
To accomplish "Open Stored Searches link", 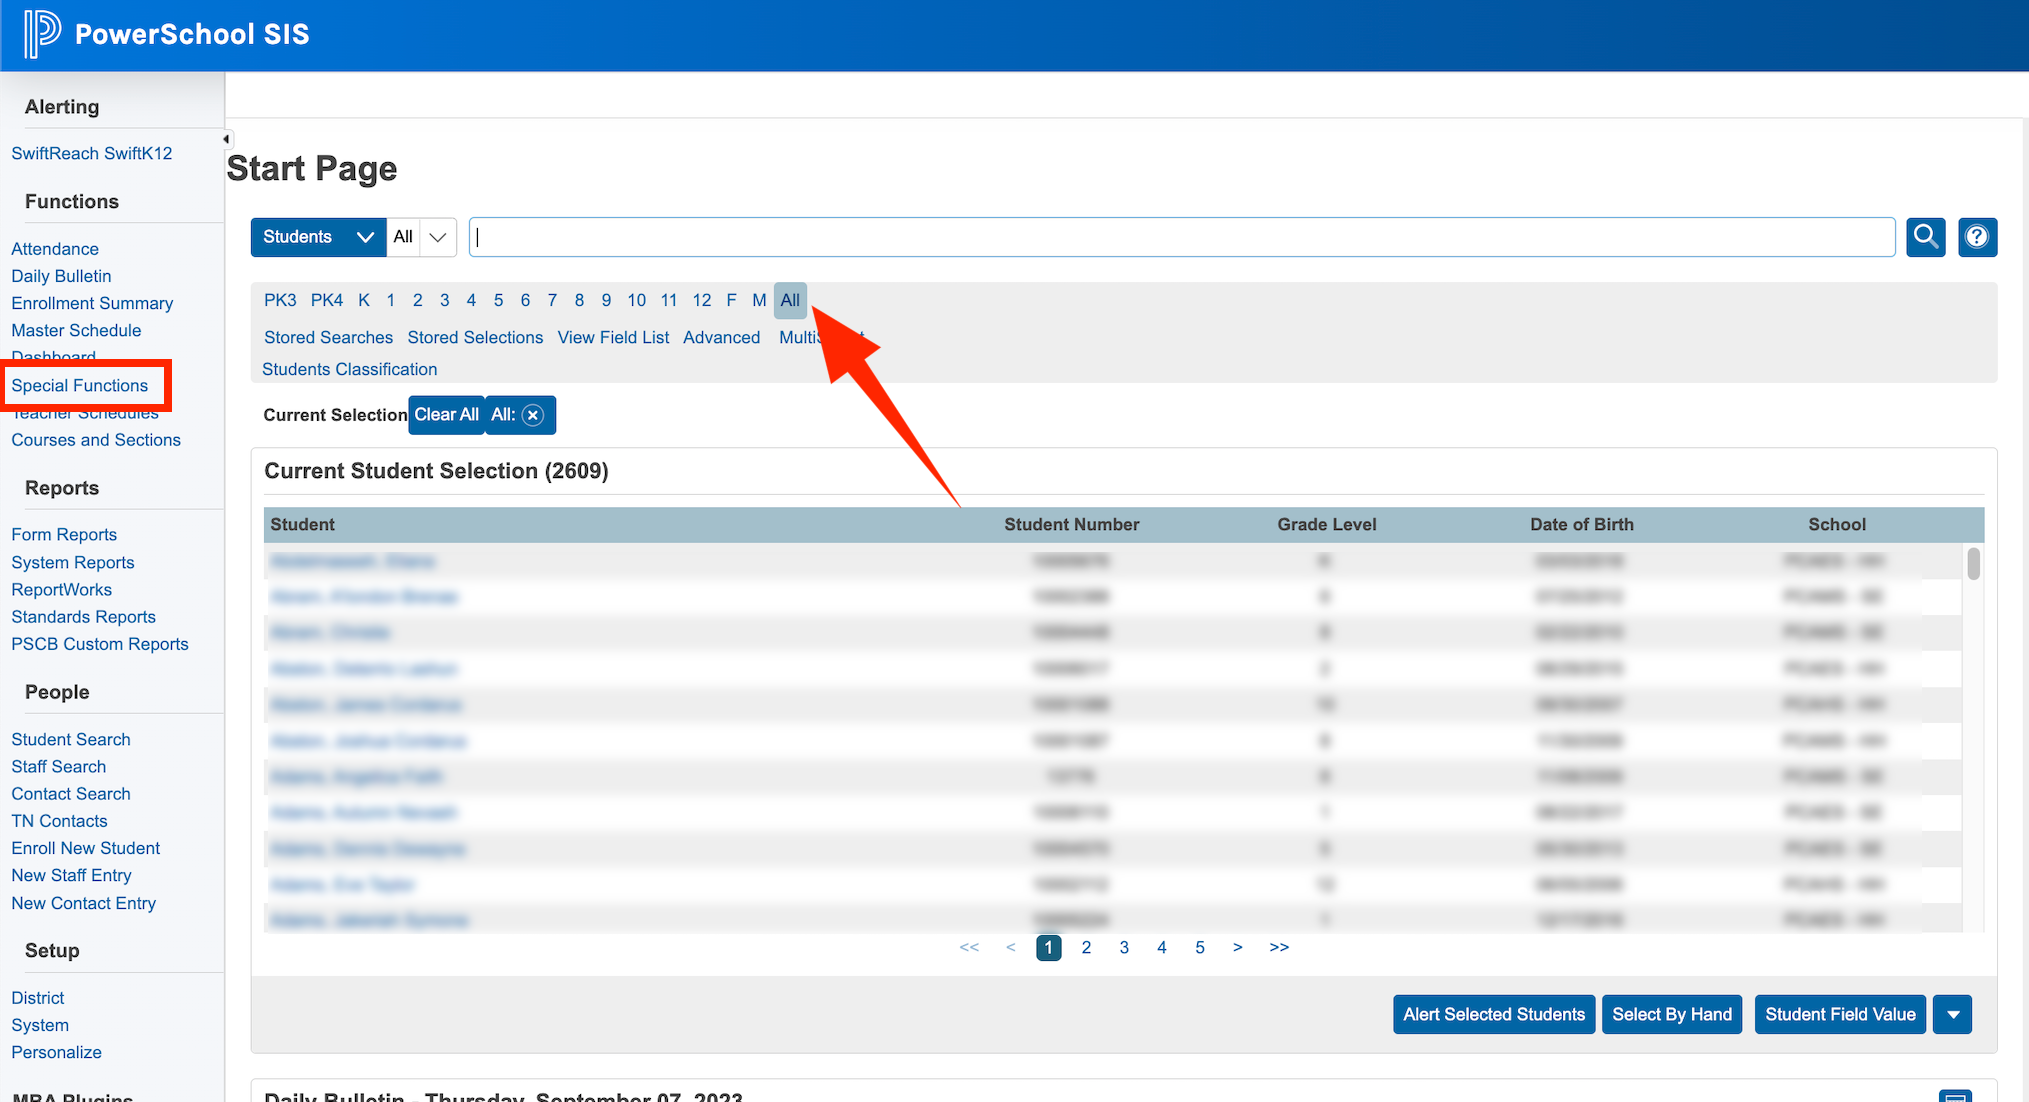I will point(328,337).
